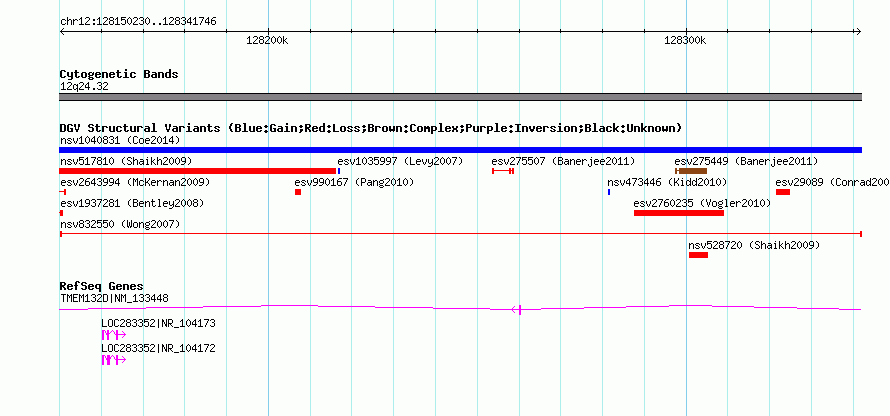Open the nsv517810 (Shaikh2009) label
This screenshot has height=416, width=890.
click(x=126, y=161)
